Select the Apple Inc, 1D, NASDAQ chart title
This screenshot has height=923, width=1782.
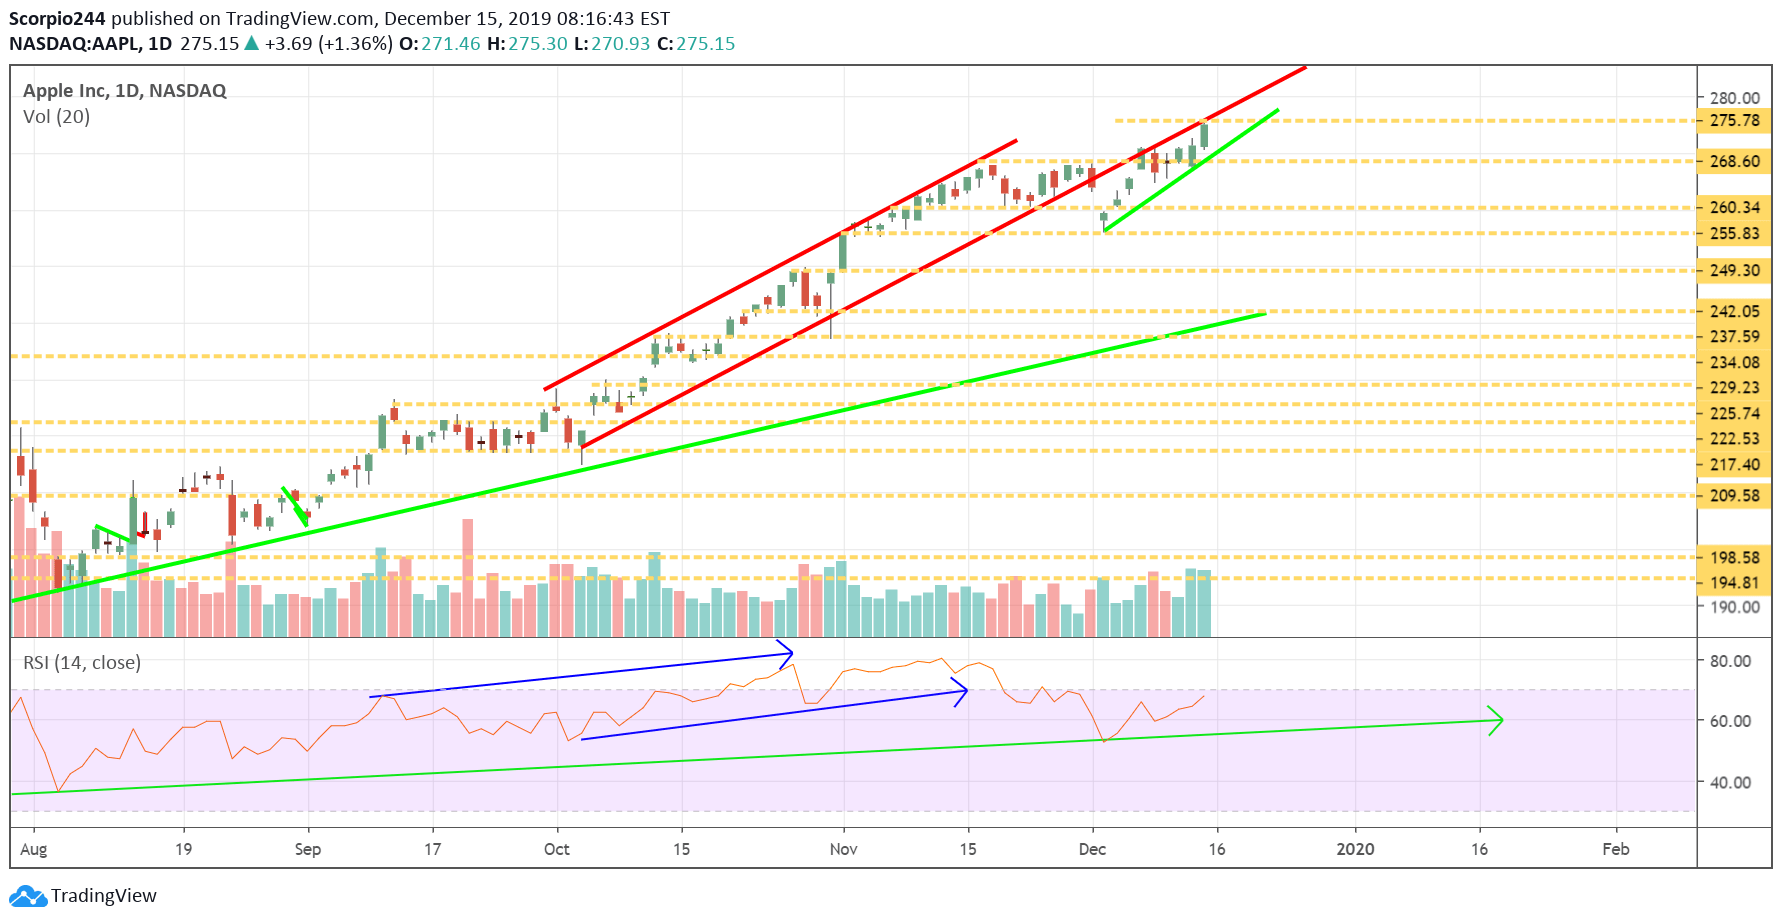coord(125,91)
